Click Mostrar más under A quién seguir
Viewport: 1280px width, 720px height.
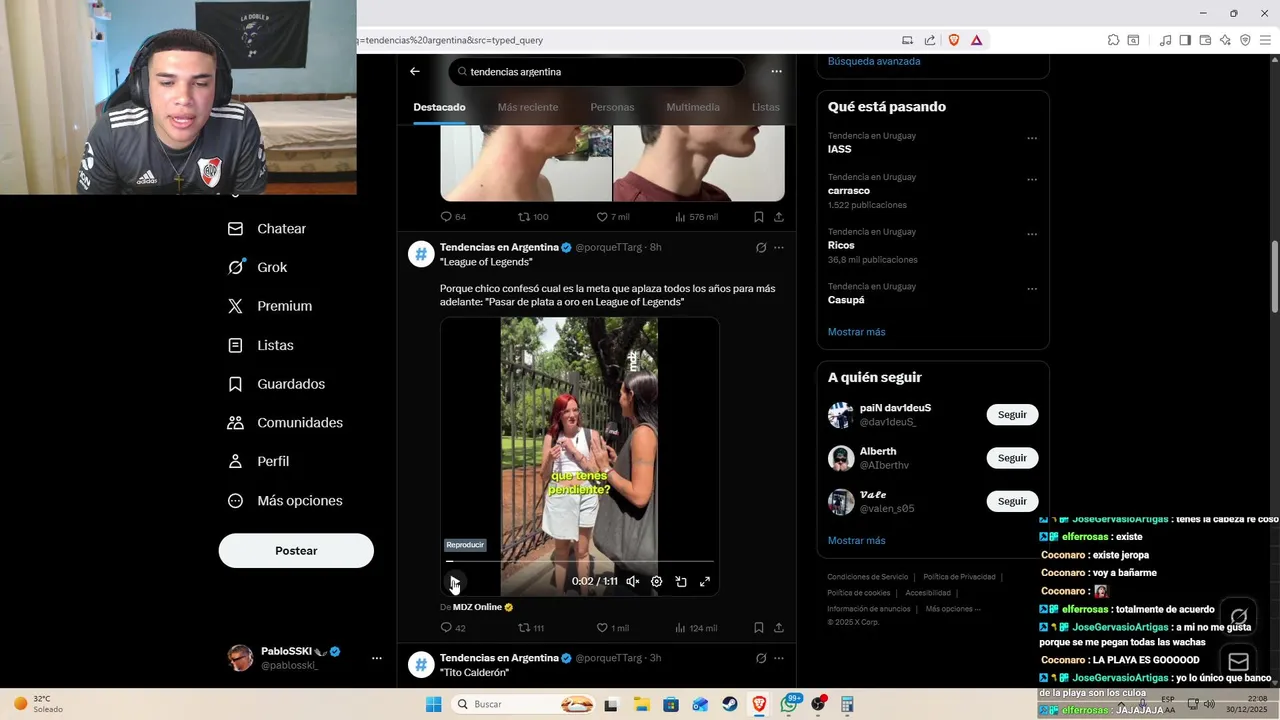pyautogui.click(x=856, y=541)
